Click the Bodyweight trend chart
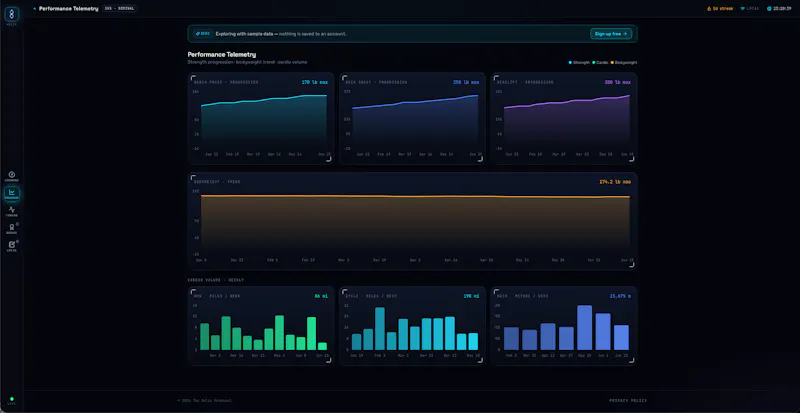The height and width of the screenshot is (413, 800). [412, 221]
